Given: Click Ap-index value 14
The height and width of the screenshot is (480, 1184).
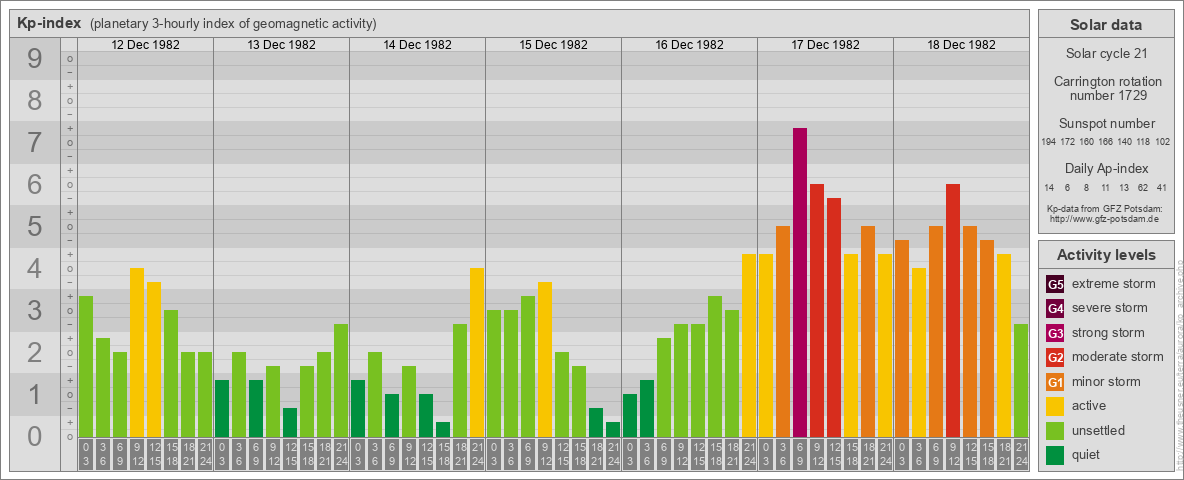Looking at the screenshot, I should (x=1049, y=187).
